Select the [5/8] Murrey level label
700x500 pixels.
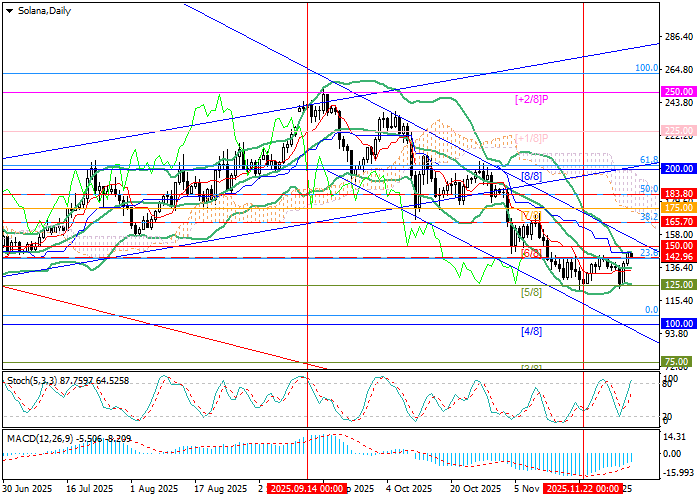pos(531,292)
